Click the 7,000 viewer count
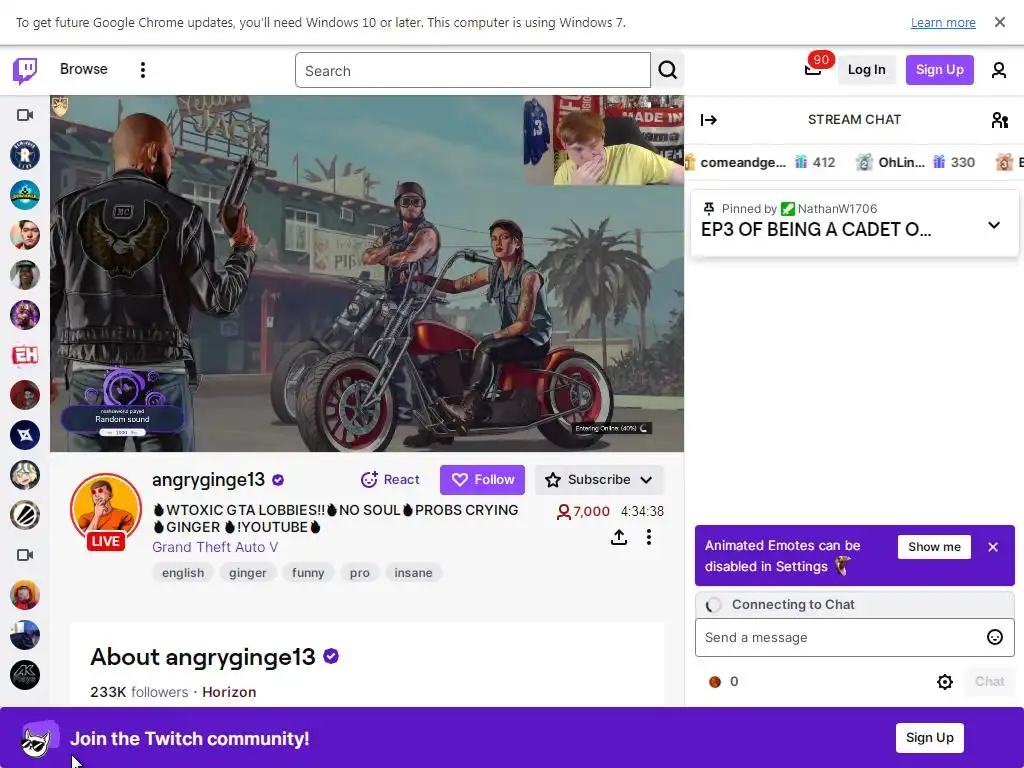Viewport: 1024px width, 768px height. 583,511
